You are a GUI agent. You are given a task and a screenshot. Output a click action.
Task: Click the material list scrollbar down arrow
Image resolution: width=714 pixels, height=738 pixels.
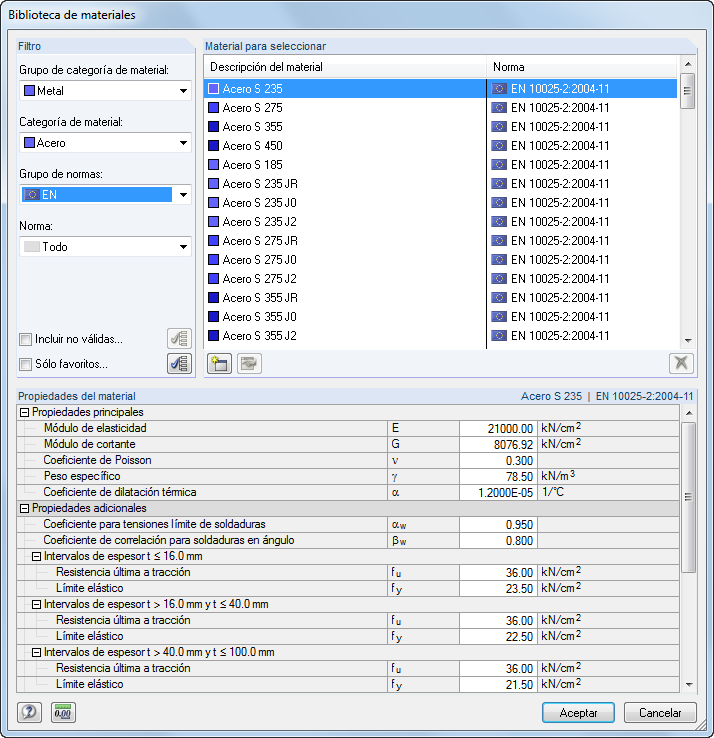coord(688,340)
